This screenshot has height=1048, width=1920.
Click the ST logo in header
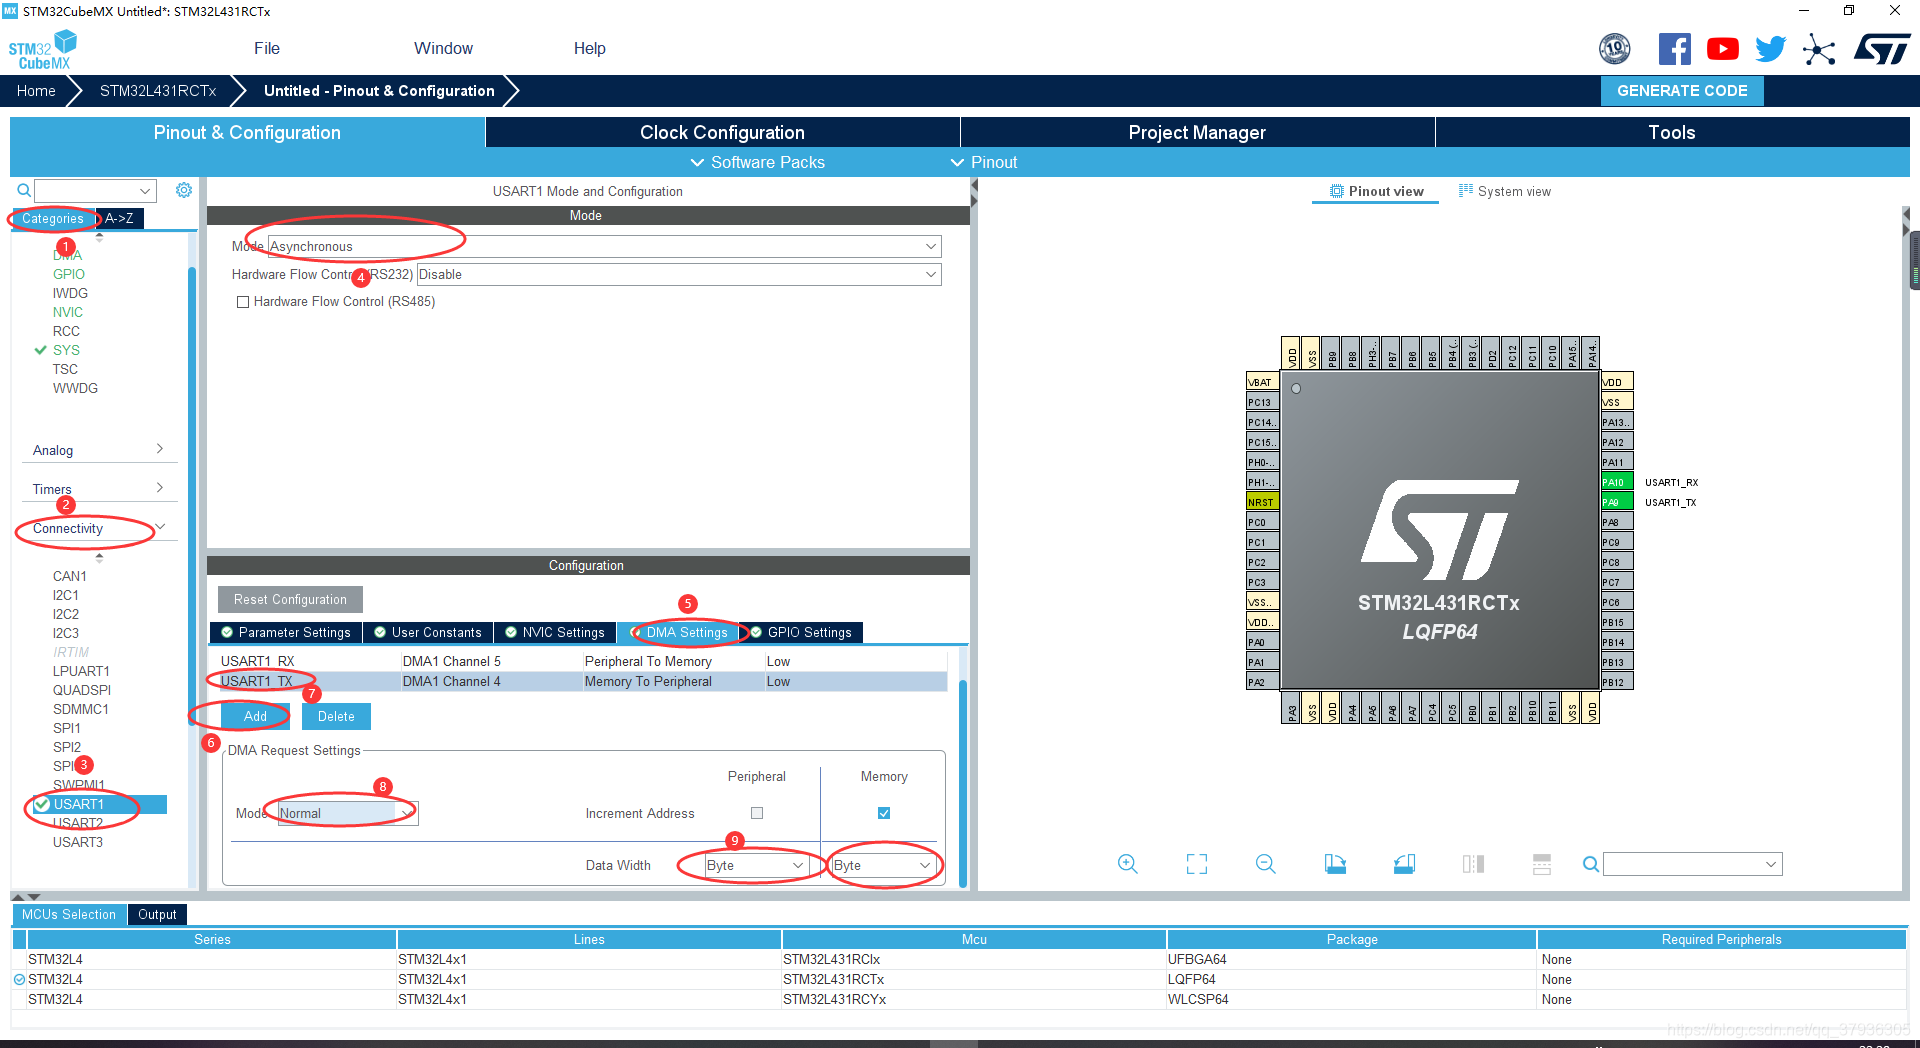pyautogui.click(x=1882, y=49)
